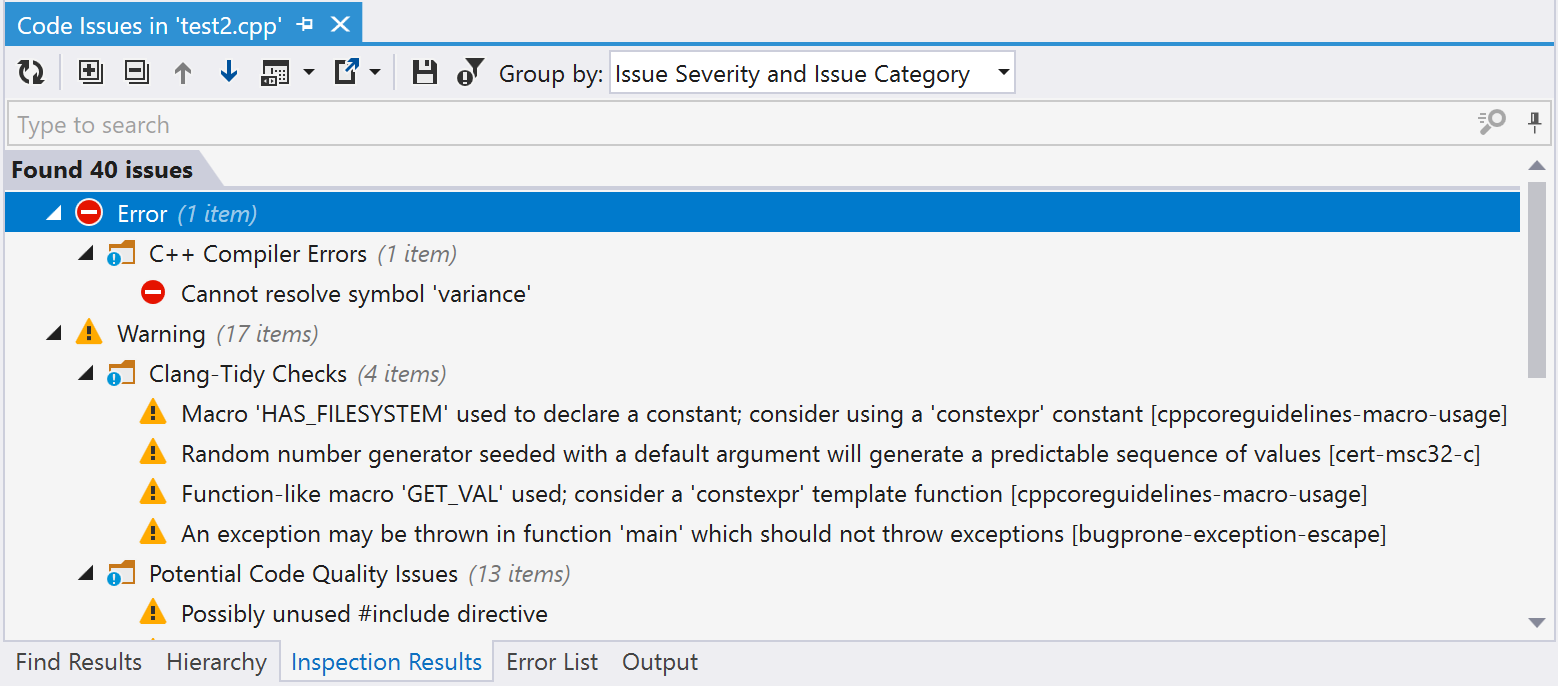Pin the 'Code Issues in test2.cpp' tab
1558x686 pixels.
(304, 23)
